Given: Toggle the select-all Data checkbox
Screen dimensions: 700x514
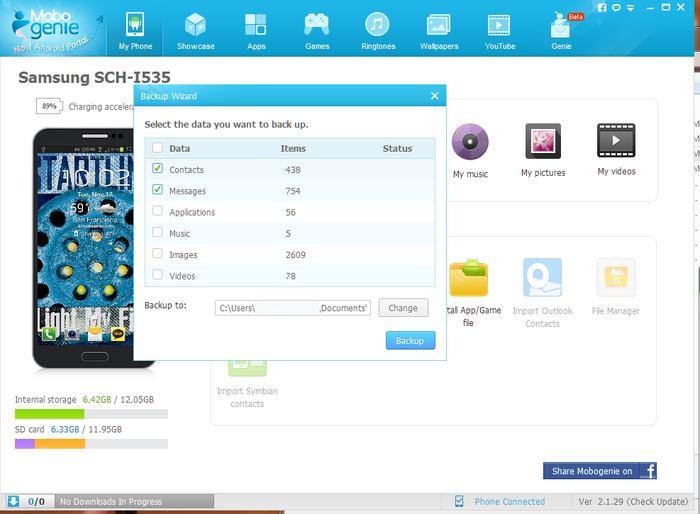Looking at the screenshot, I should (158, 147).
